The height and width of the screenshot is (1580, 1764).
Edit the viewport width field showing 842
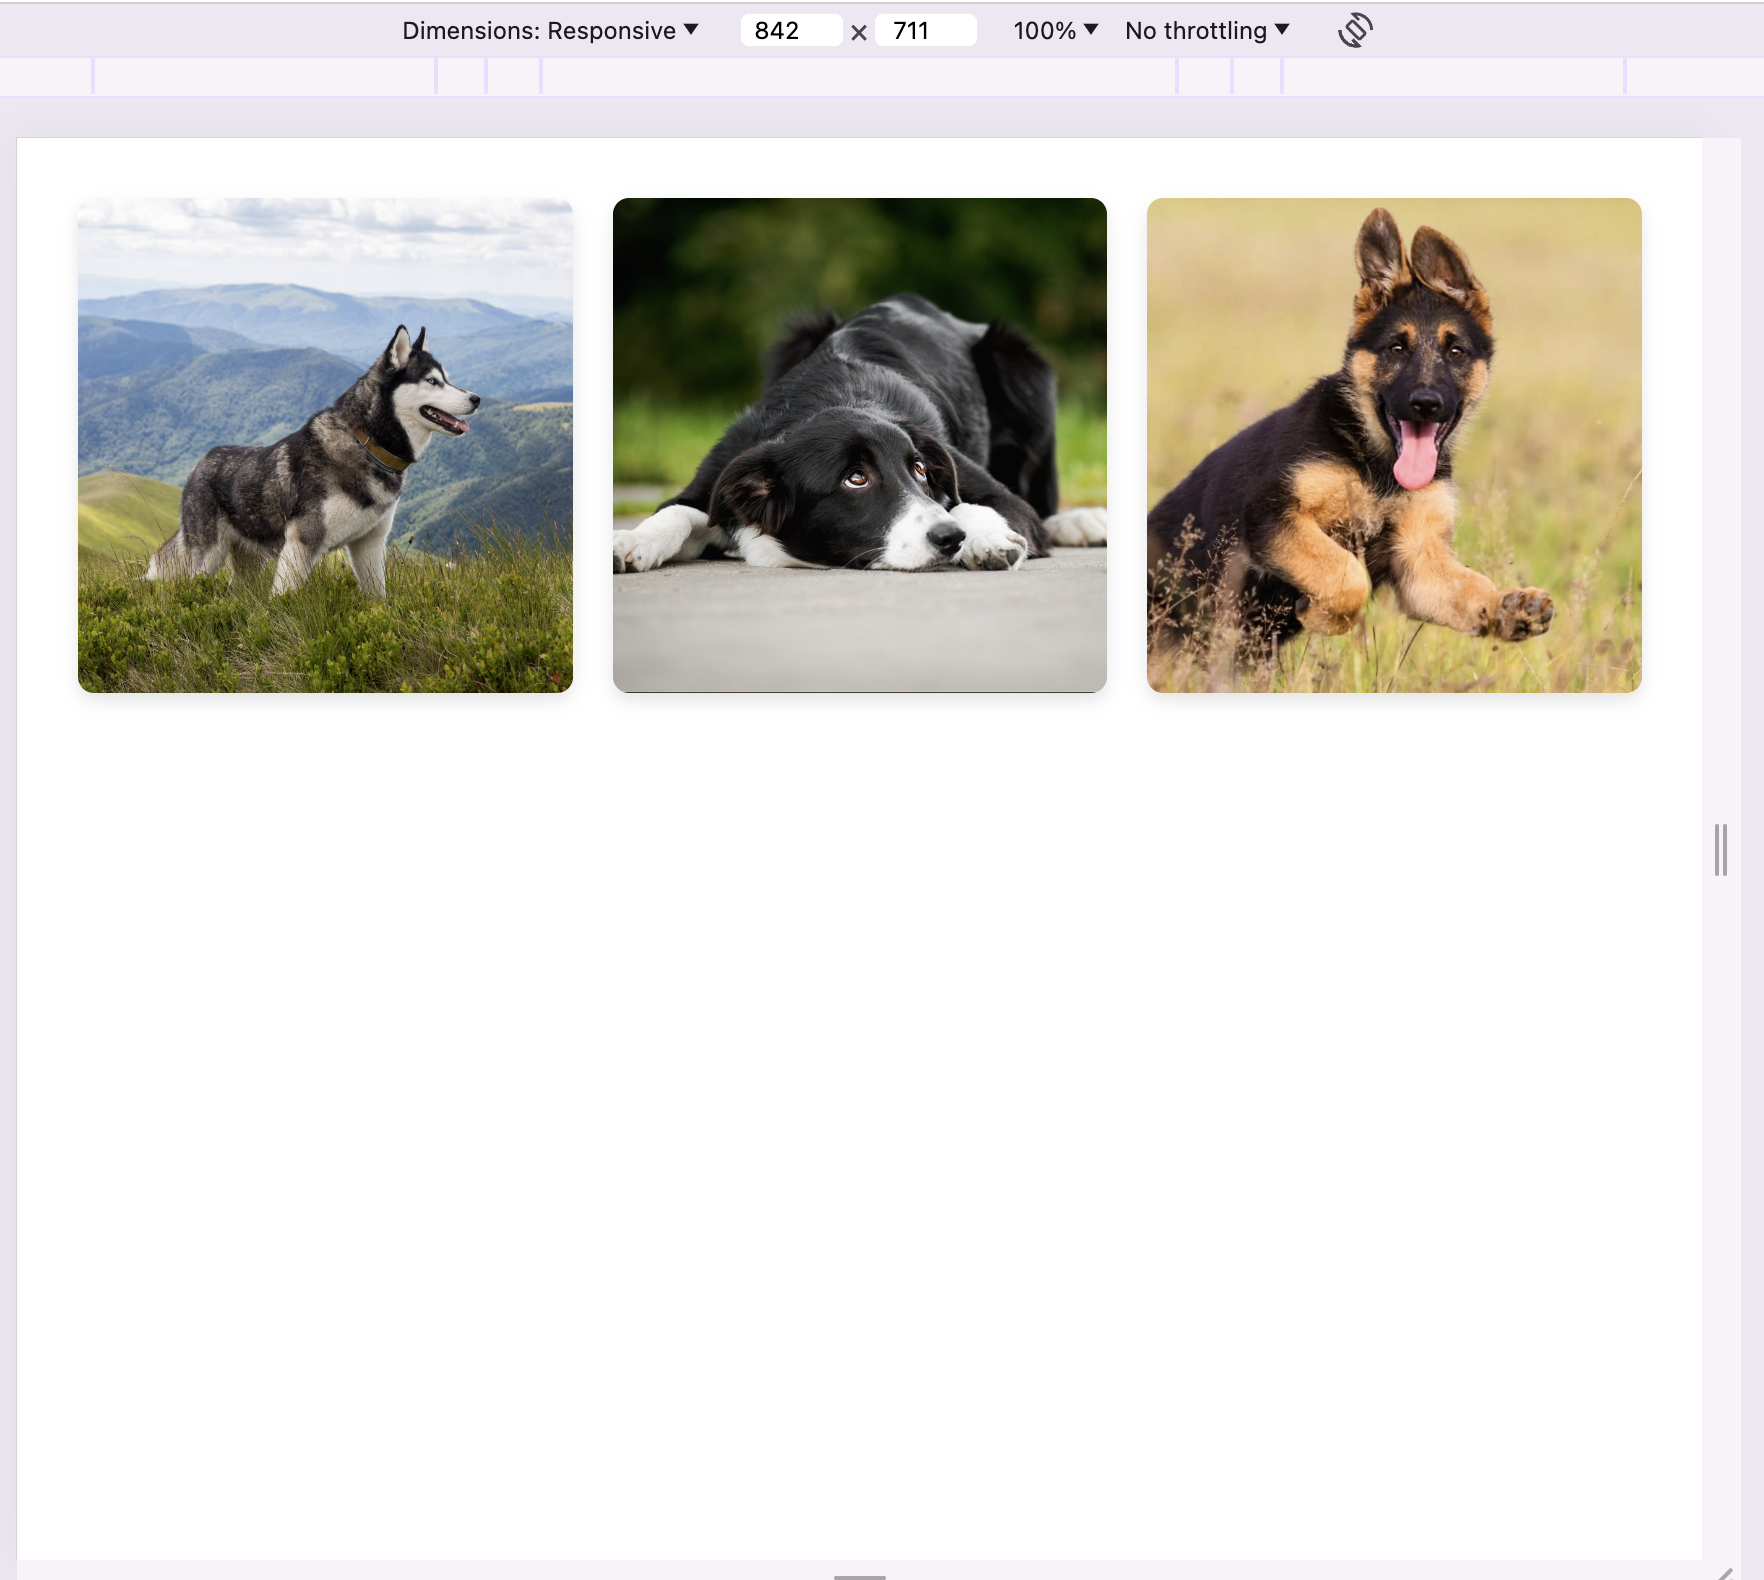(791, 31)
